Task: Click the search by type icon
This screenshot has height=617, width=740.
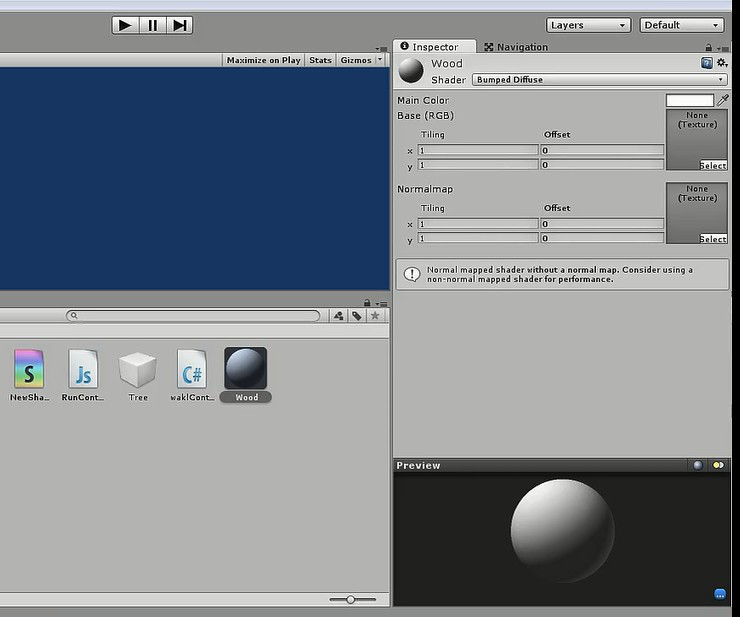Action: tap(339, 316)
